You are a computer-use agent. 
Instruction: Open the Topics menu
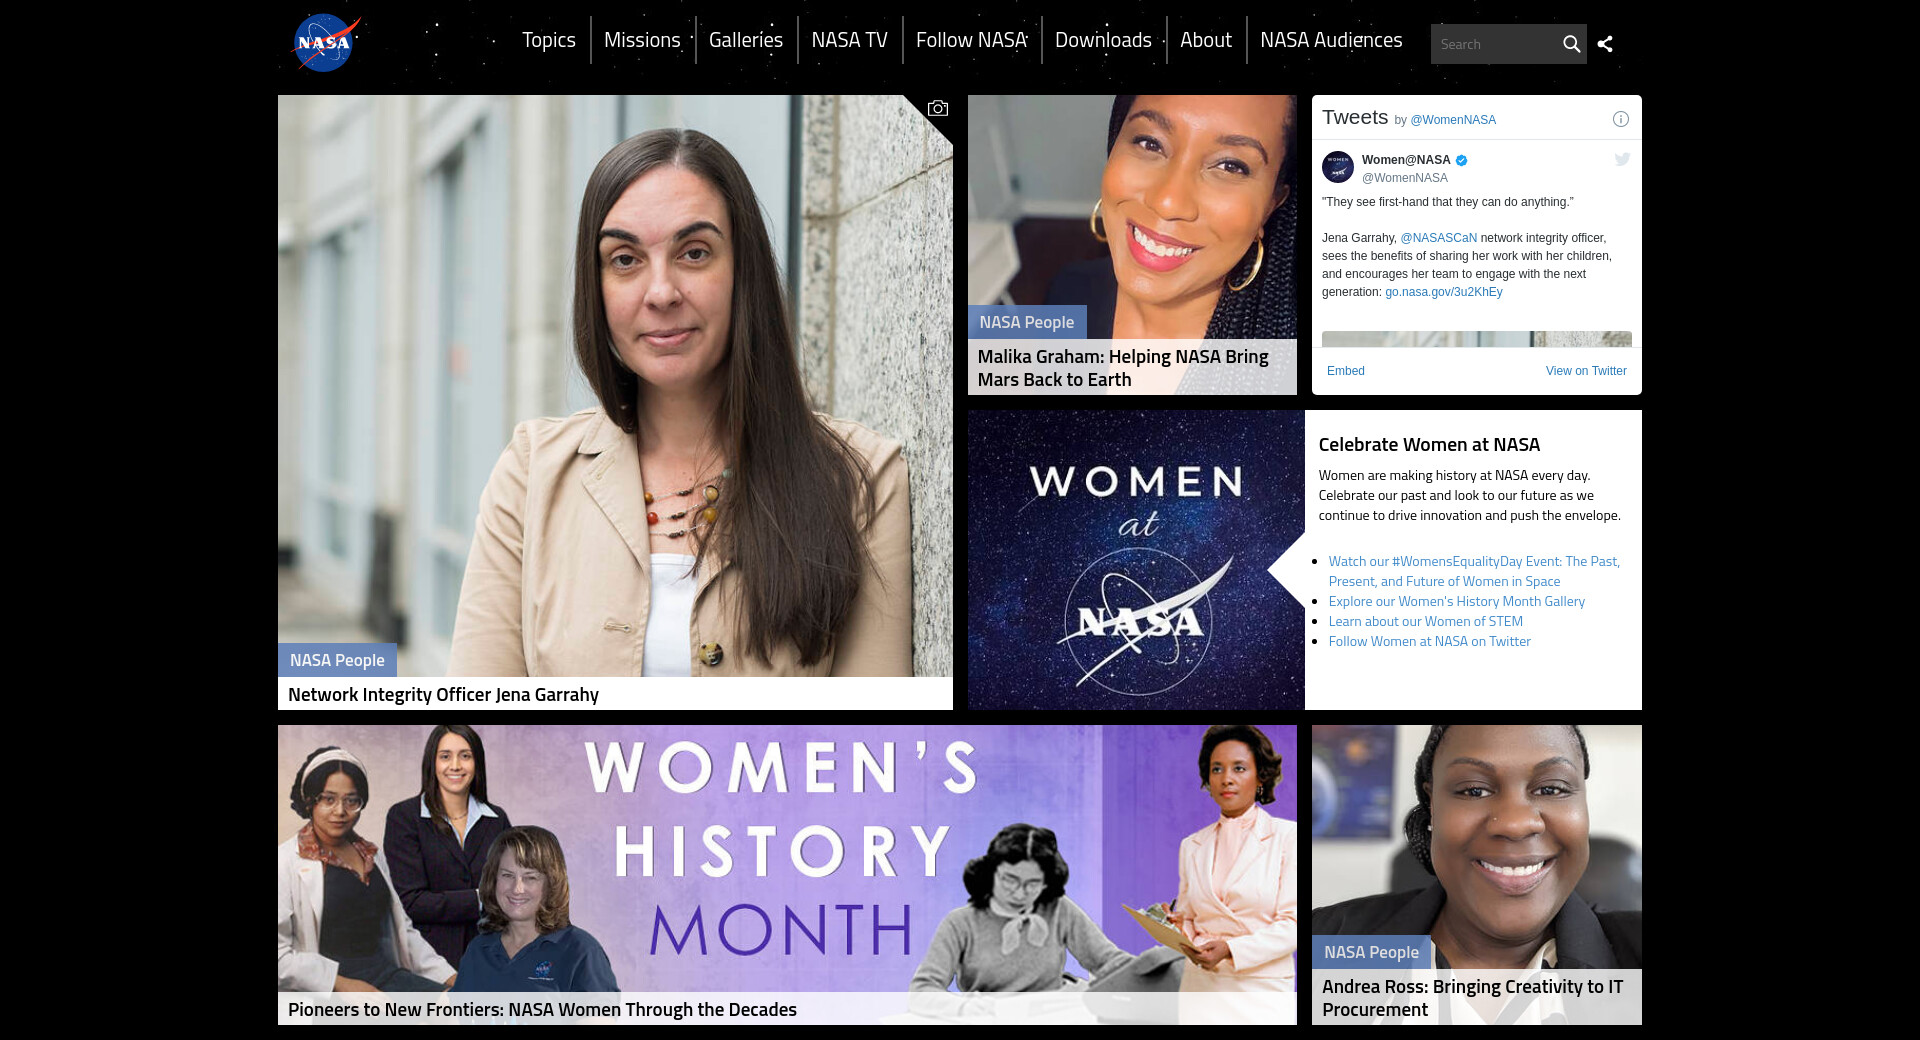click(549, 40)
